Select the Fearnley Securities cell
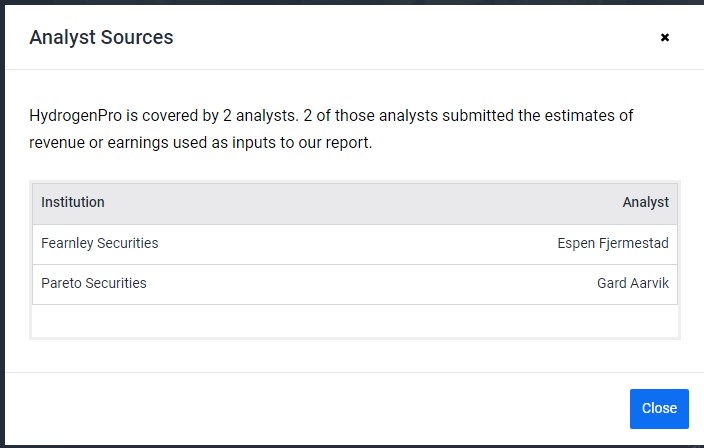Image resolution: width=704 pixels, height=448 pixels. pos(100,243)
